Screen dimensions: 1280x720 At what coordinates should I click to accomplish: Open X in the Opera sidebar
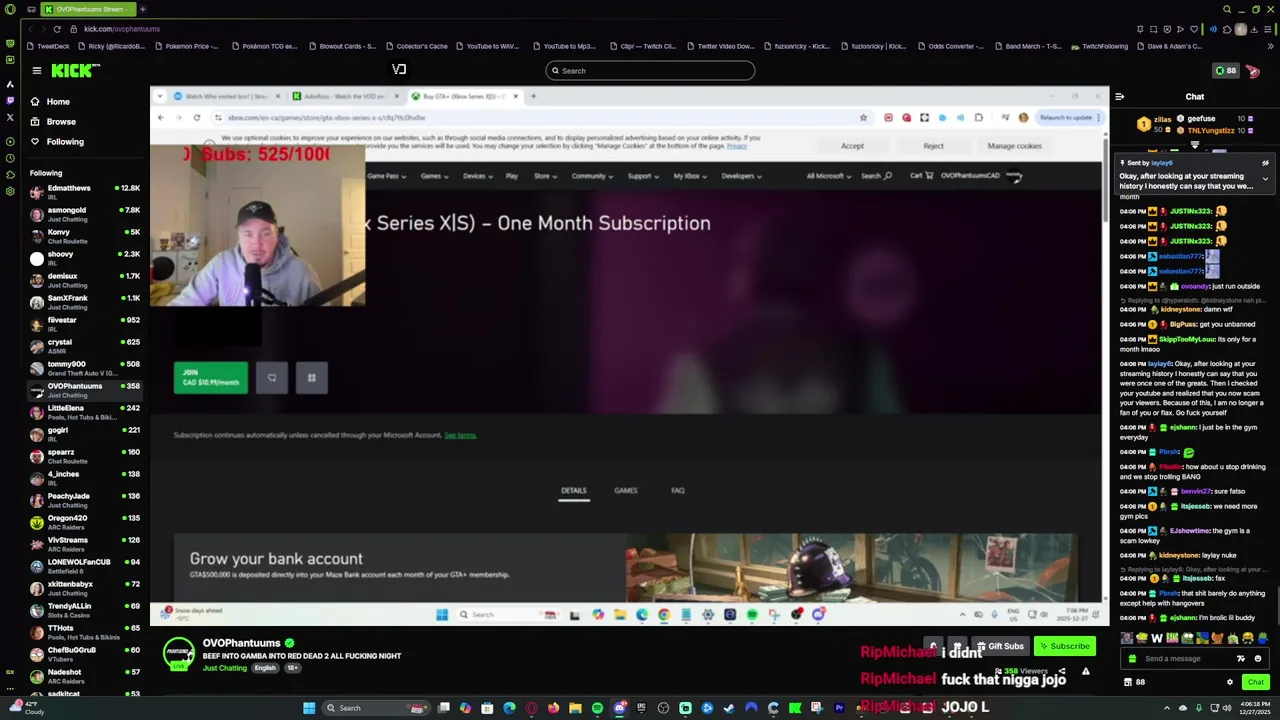[10, 118]
